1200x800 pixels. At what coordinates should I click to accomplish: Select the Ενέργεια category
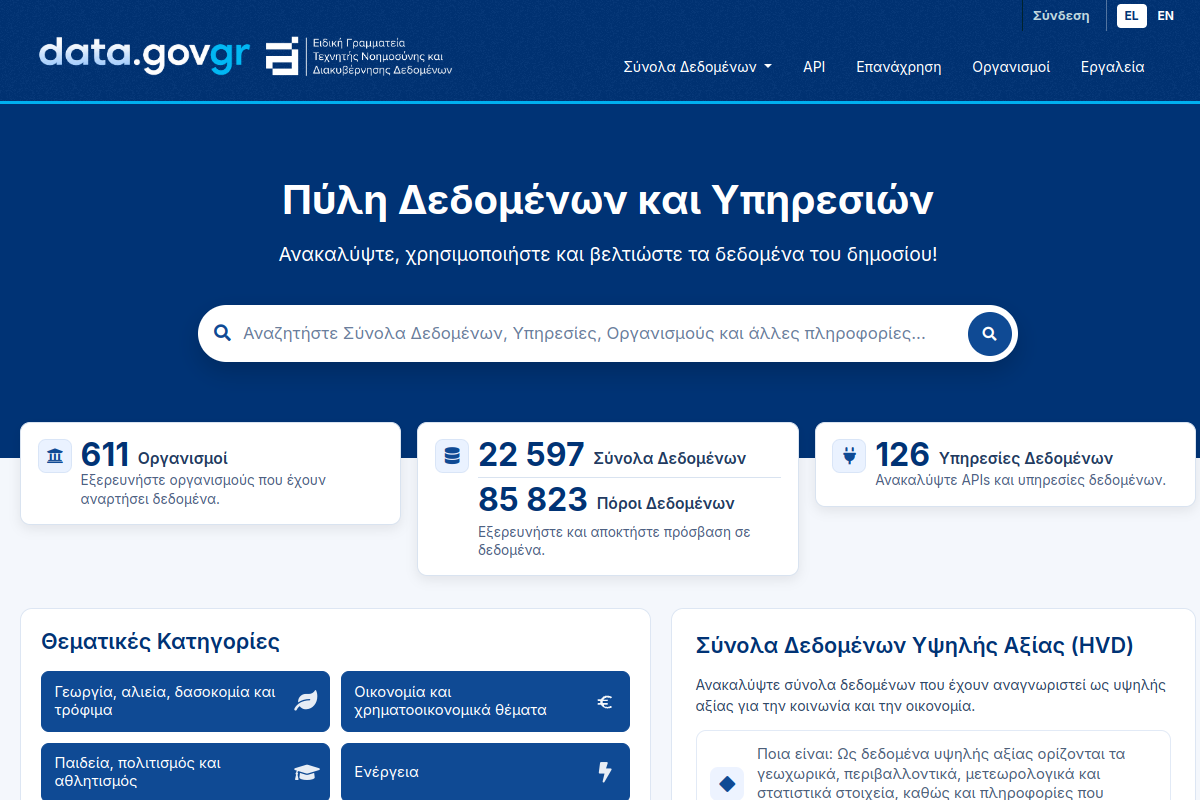(x=485, y=772)
